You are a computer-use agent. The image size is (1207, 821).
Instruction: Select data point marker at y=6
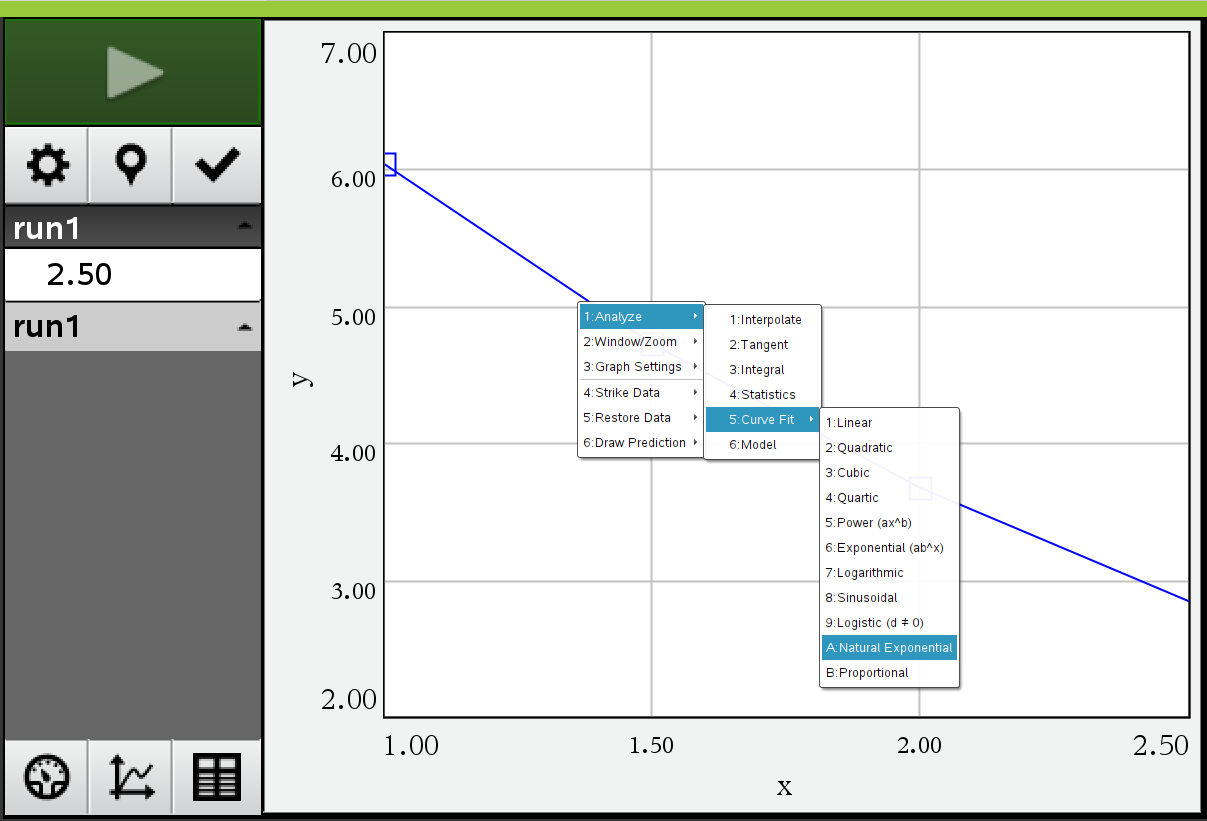click(x=389, y=165)
